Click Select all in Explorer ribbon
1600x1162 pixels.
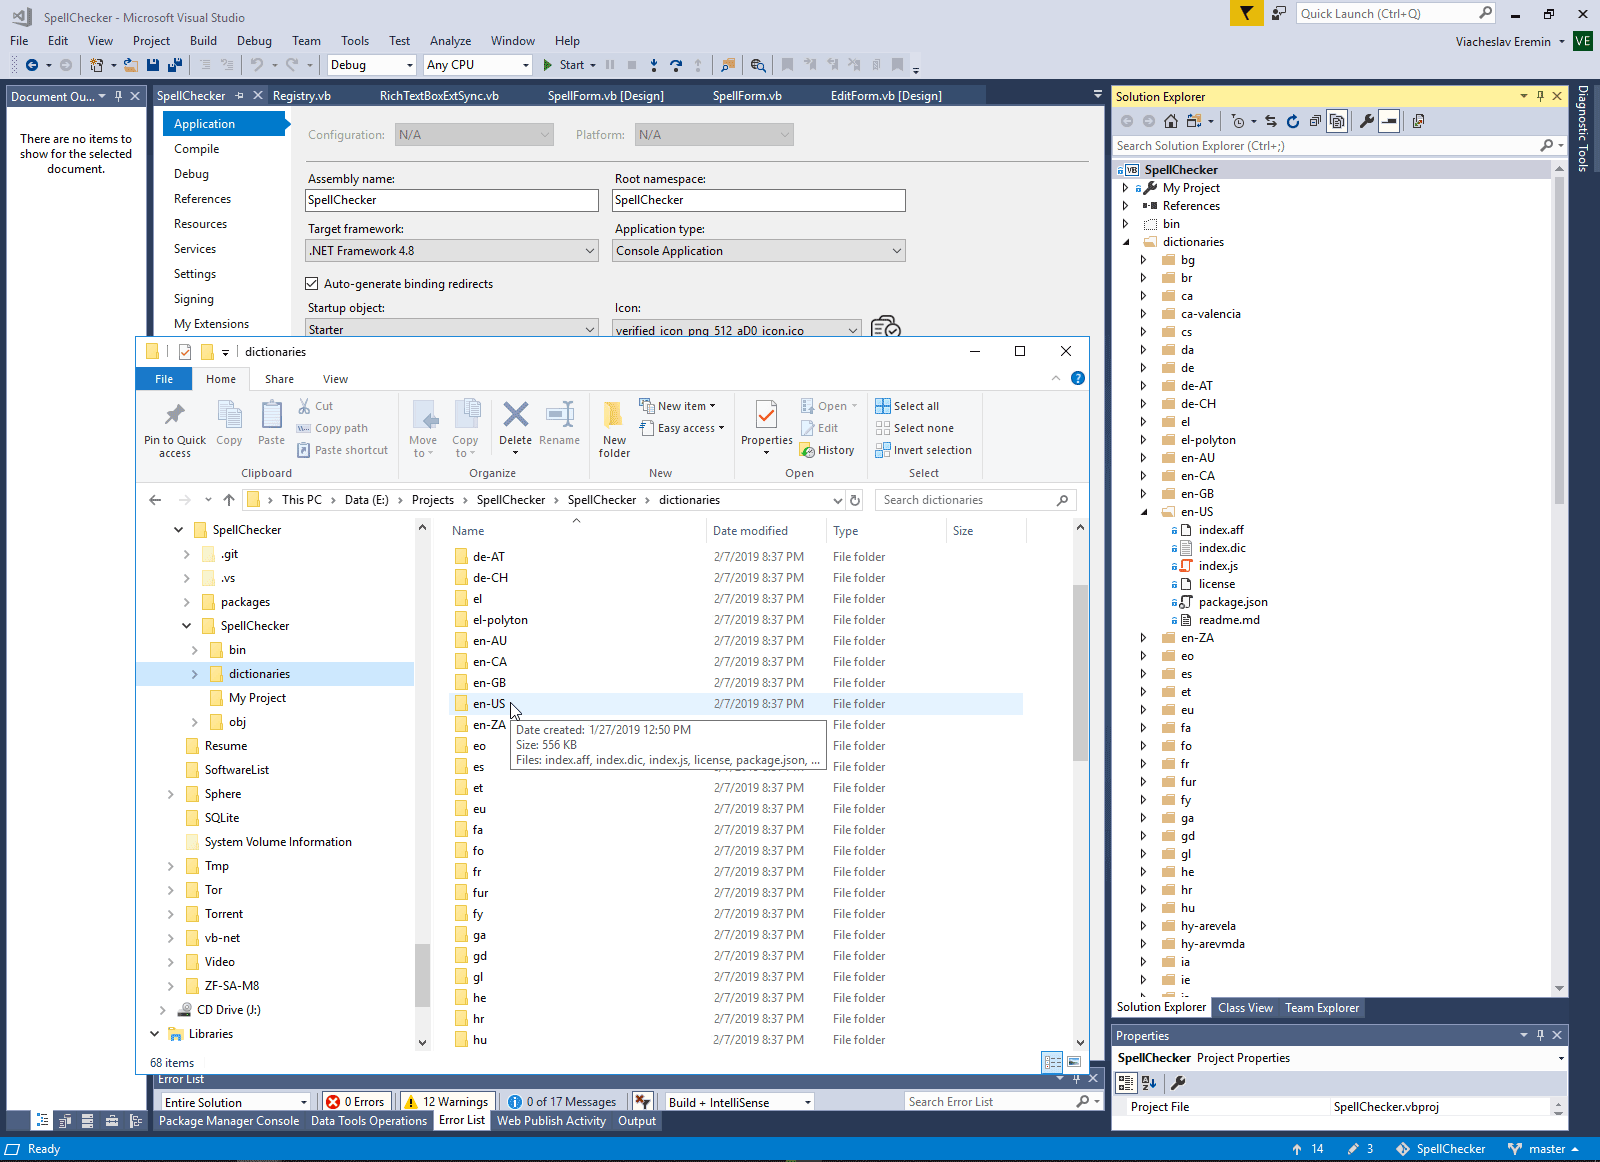907,406
